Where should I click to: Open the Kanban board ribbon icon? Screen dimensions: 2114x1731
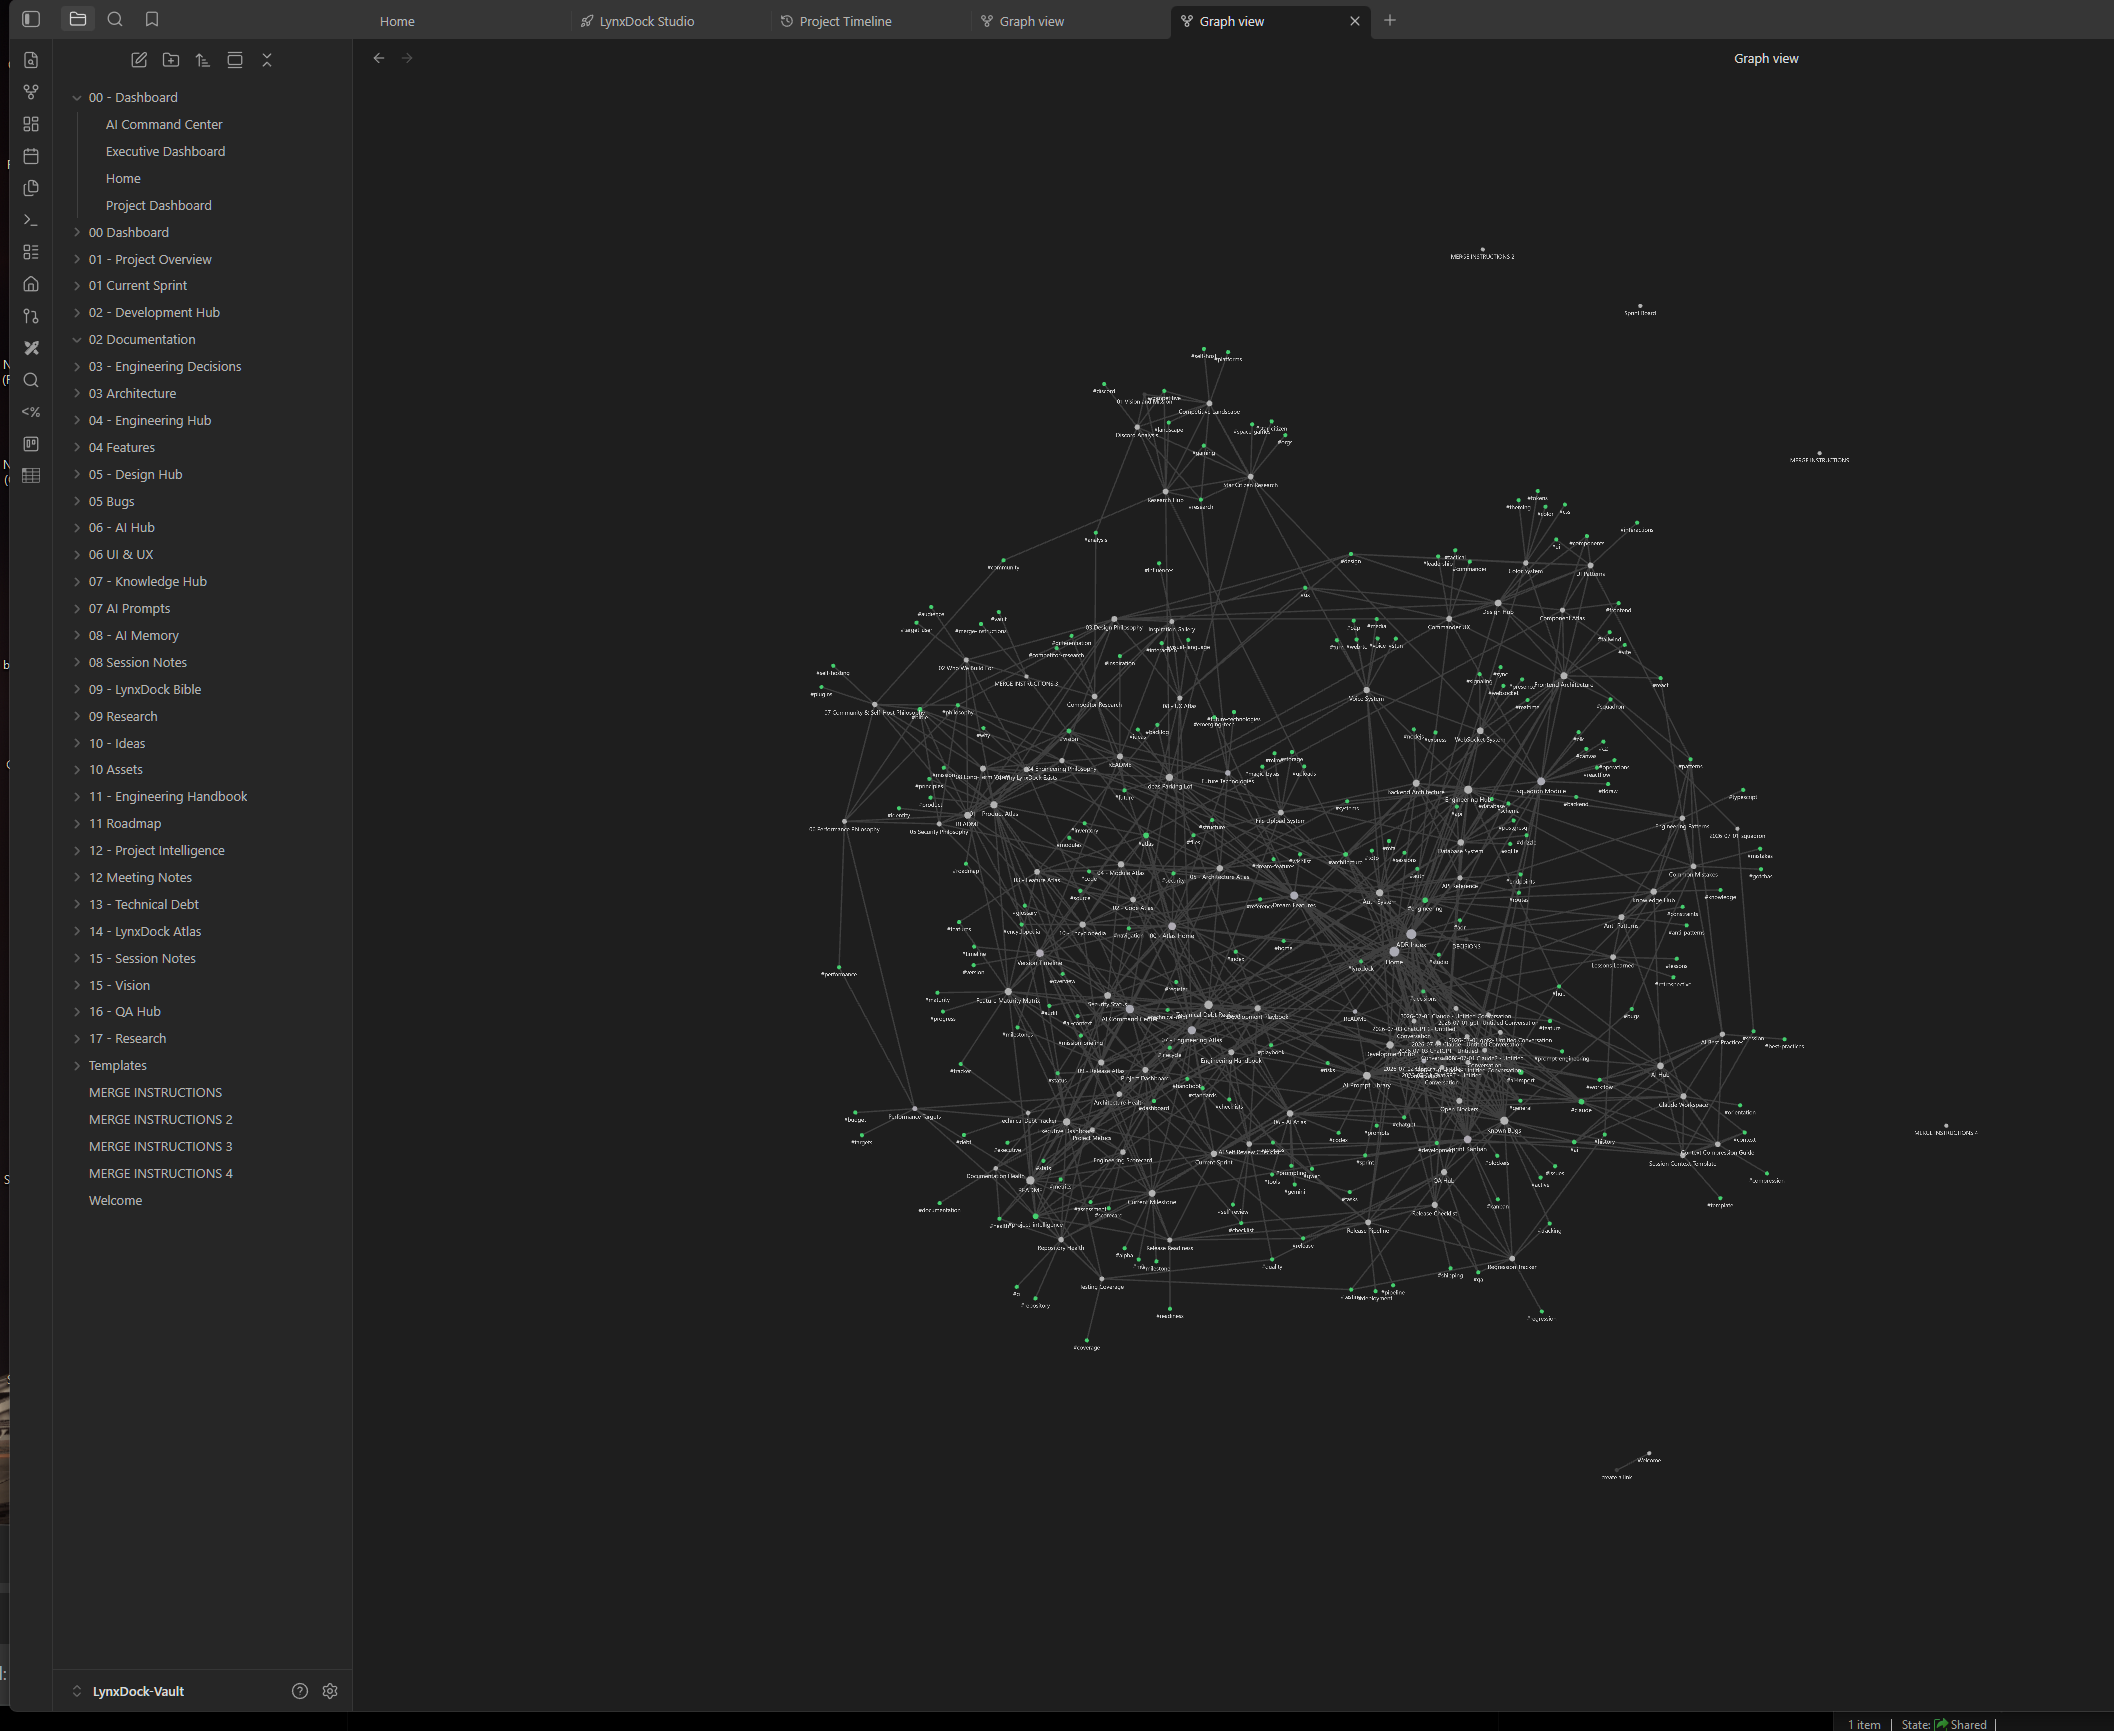tap(31, 444)
